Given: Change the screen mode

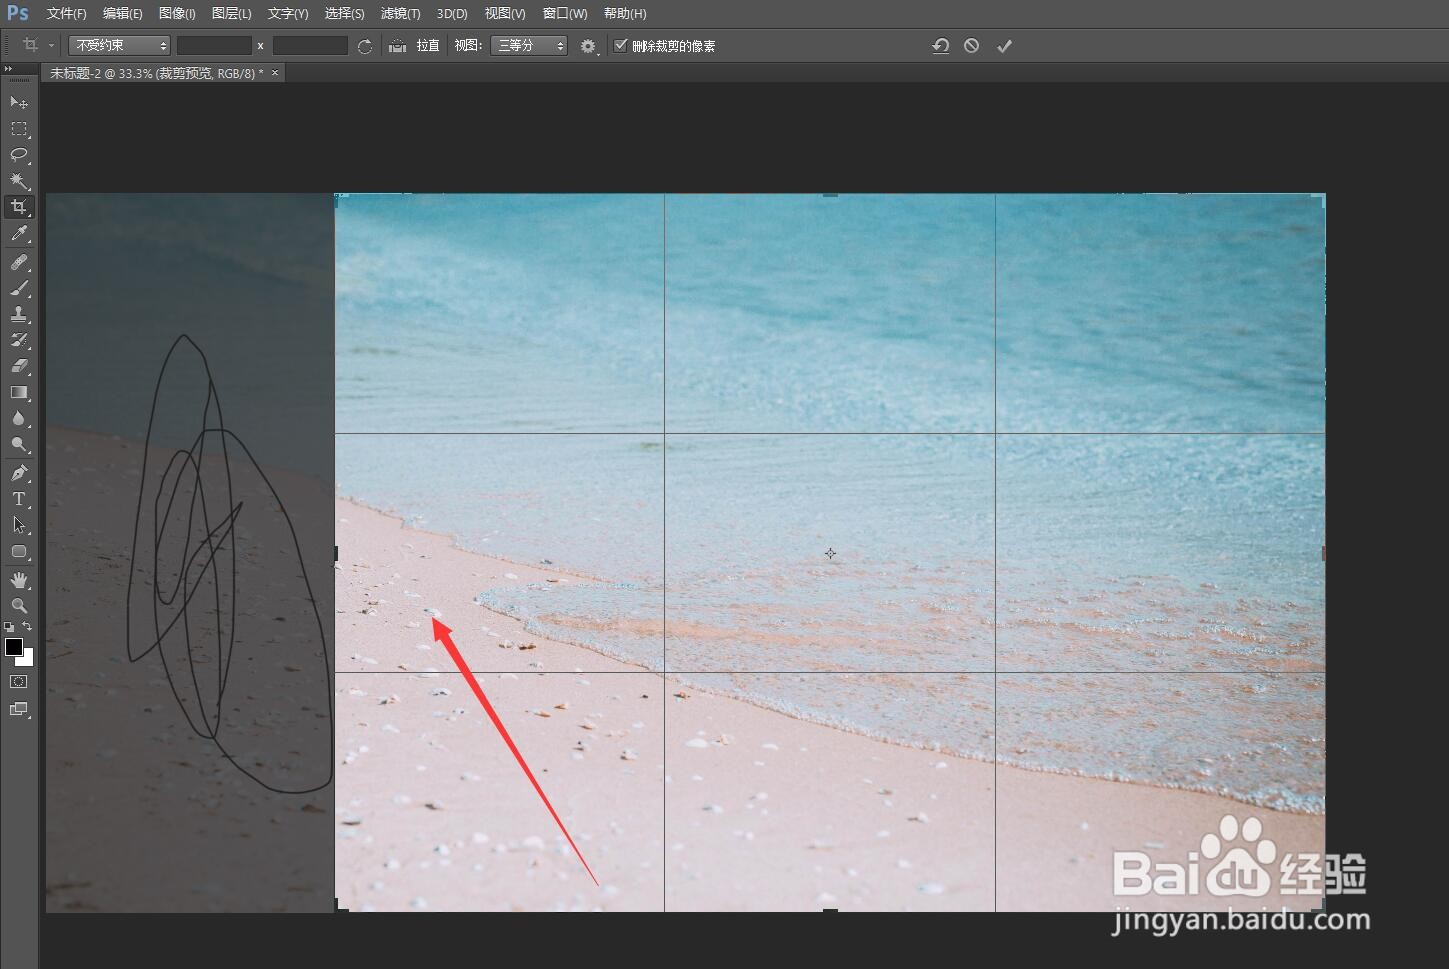Looking at the screenshot, I should click(18, 709).
